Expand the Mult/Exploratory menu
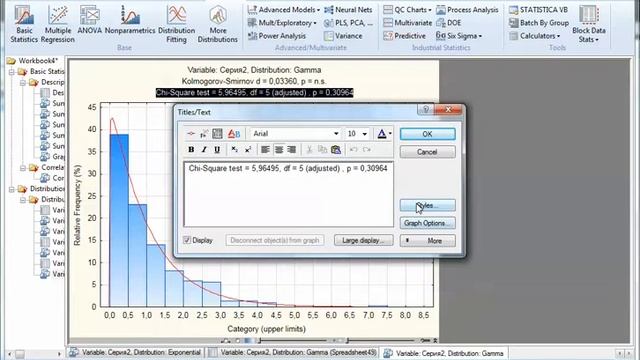This screenshot has width=640, height=360. tap(282, 23)
